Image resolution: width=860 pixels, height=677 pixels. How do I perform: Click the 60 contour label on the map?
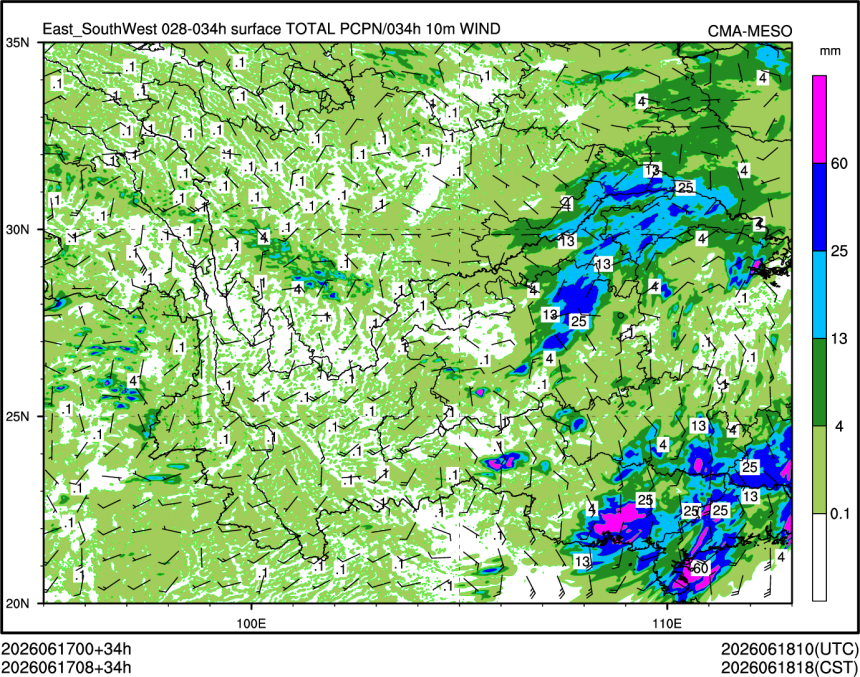700,568
